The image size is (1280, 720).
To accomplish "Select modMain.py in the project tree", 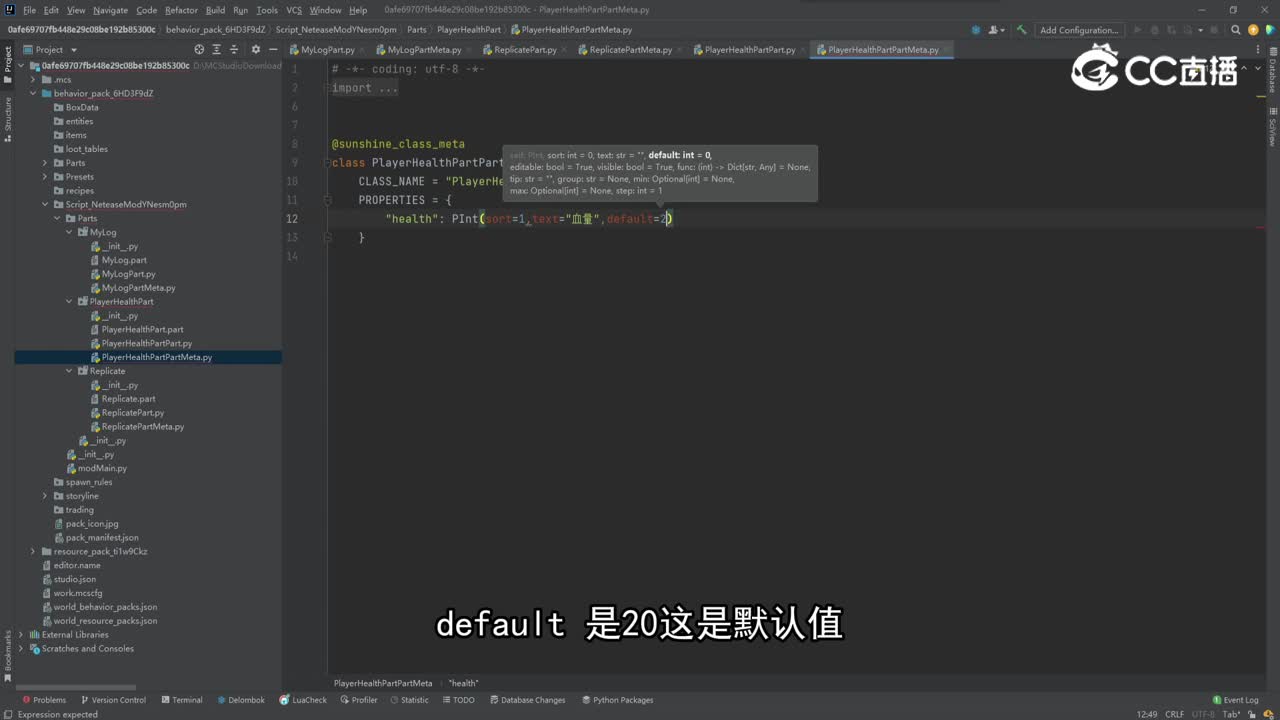I will pos(102,468).
